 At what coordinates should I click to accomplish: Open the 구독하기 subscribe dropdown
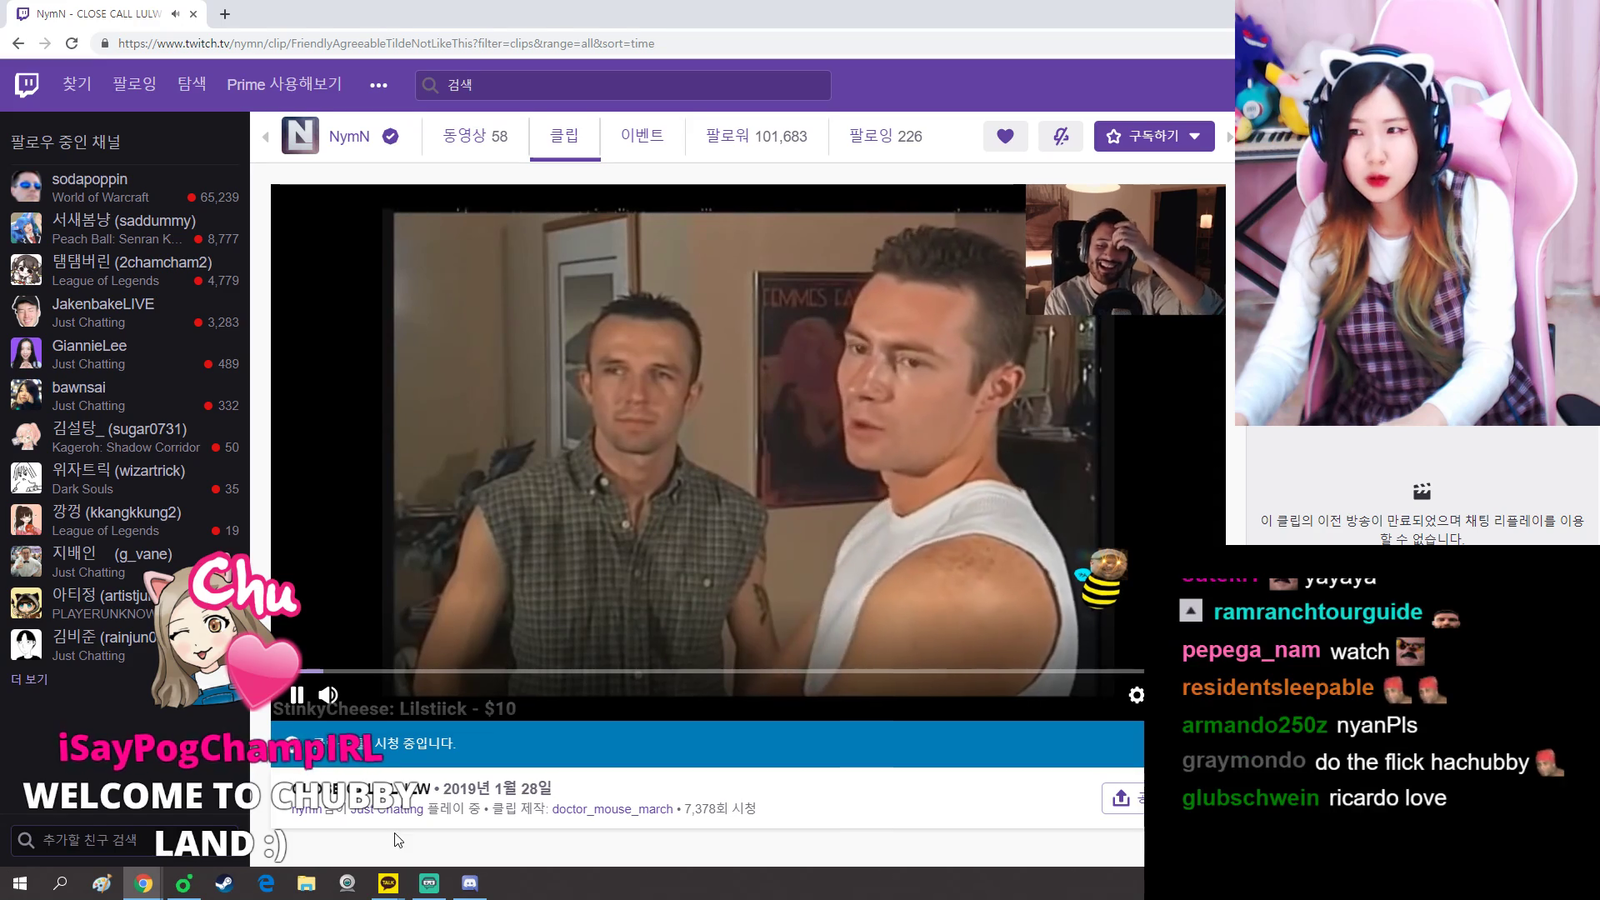tap(1154, 136)
